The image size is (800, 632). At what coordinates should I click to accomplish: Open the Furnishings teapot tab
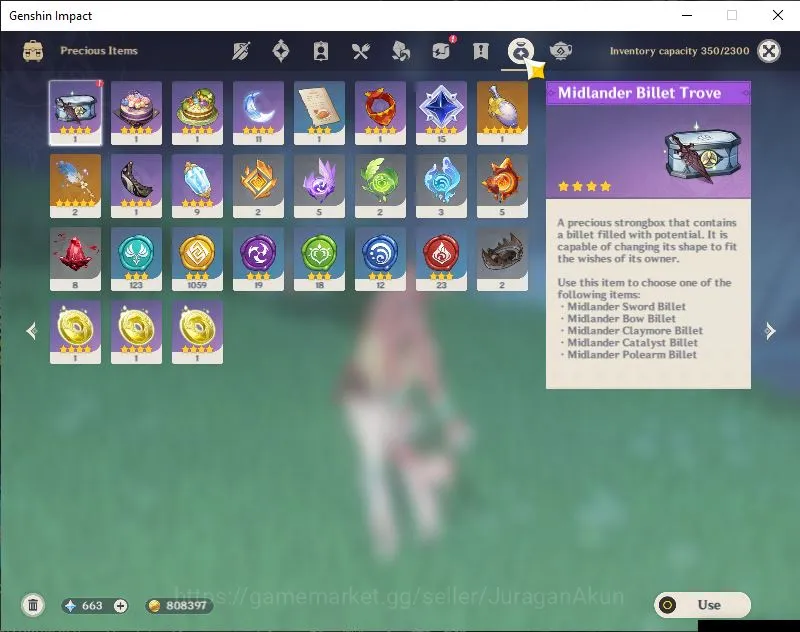click(x=561, y=51)
